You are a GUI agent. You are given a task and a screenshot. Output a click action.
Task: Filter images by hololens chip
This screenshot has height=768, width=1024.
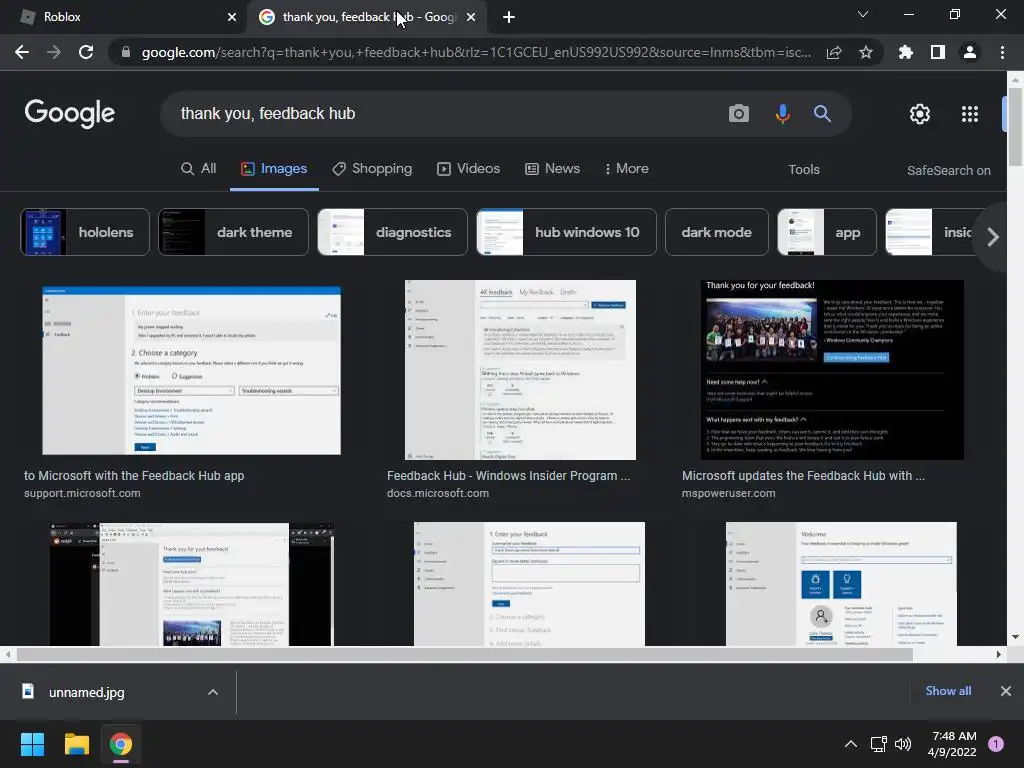point(85,232)
